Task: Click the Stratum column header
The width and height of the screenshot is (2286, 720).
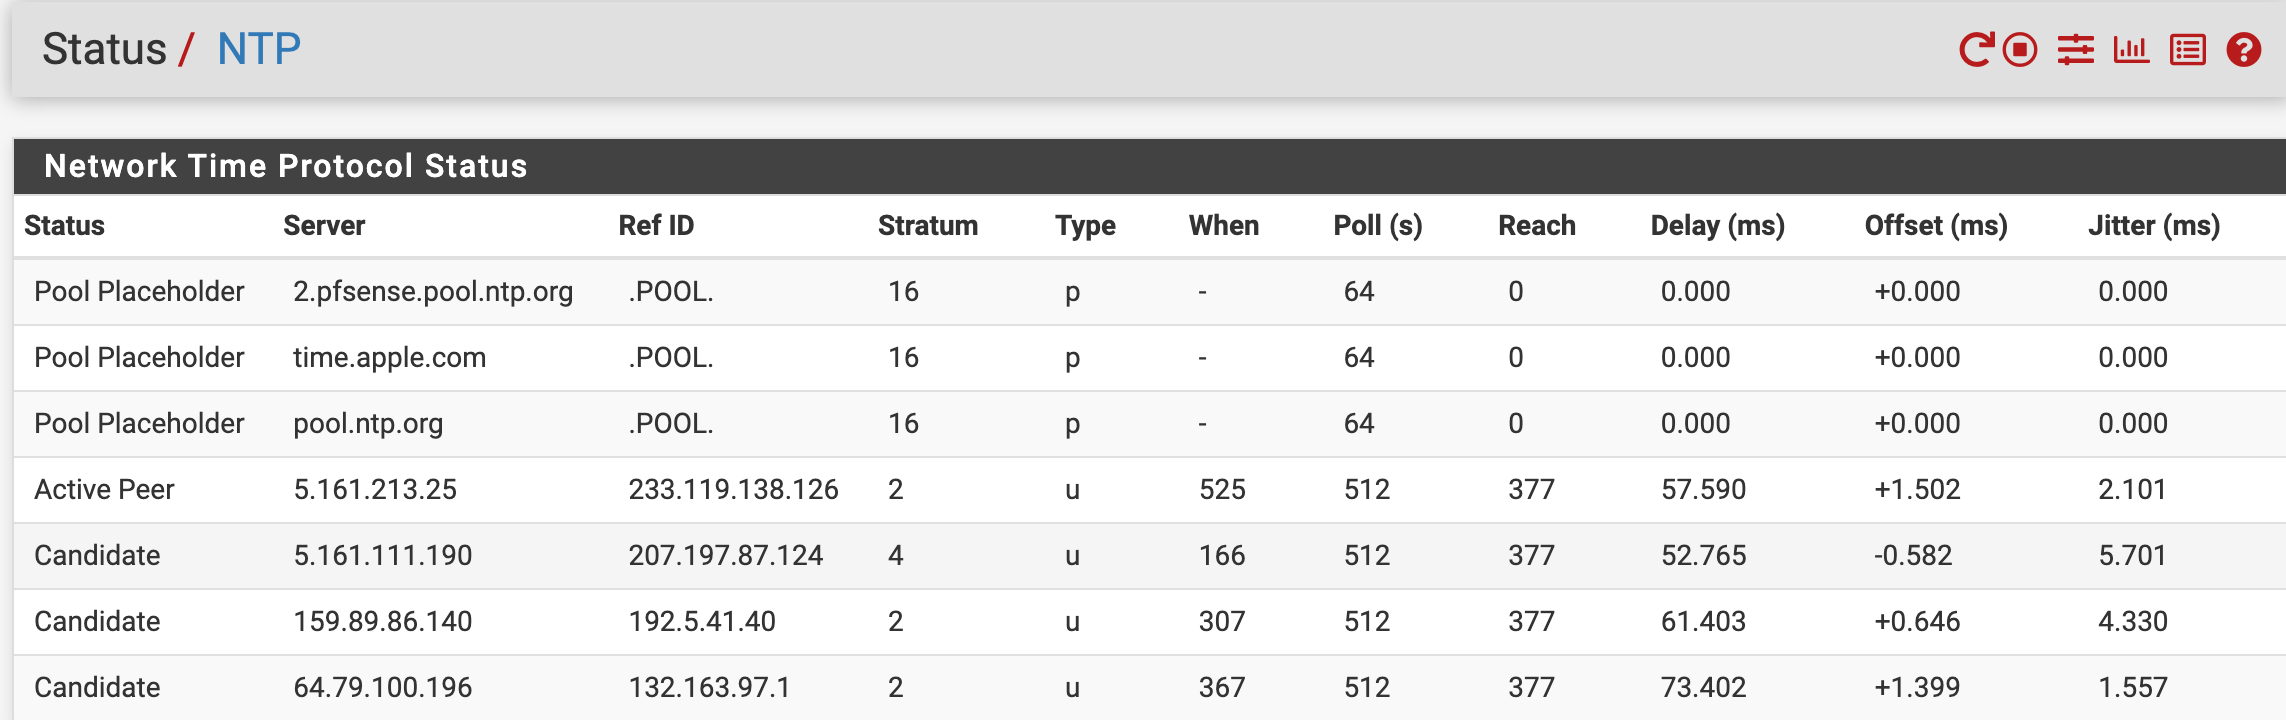Action: point(928,225)
